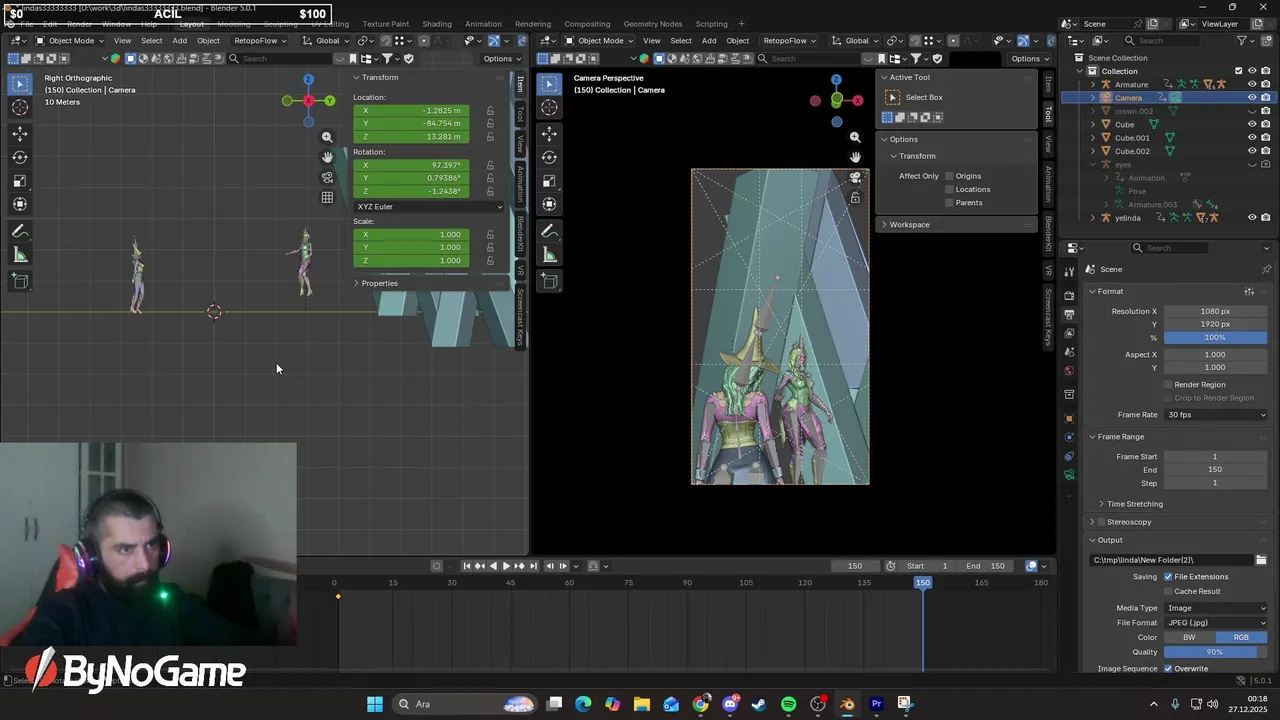Viewport: 1280px width, 720px height.
Task: Click the zoom magnifier in camera viewport
Action: click(855, 137)
